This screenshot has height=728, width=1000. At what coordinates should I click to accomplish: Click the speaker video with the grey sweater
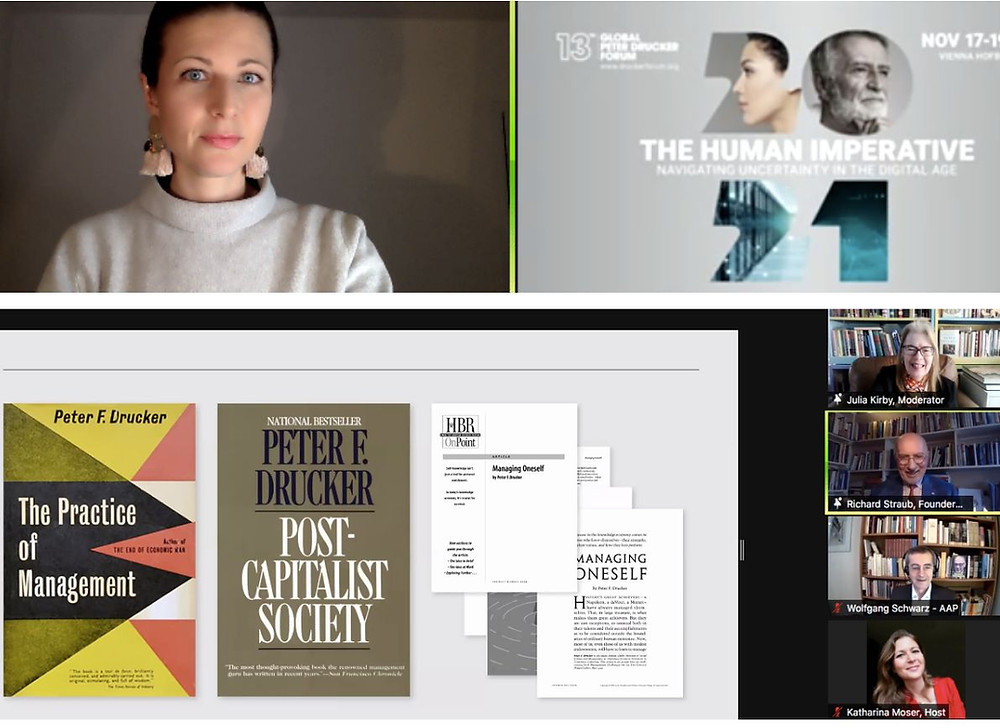click(x=255, y=146)
